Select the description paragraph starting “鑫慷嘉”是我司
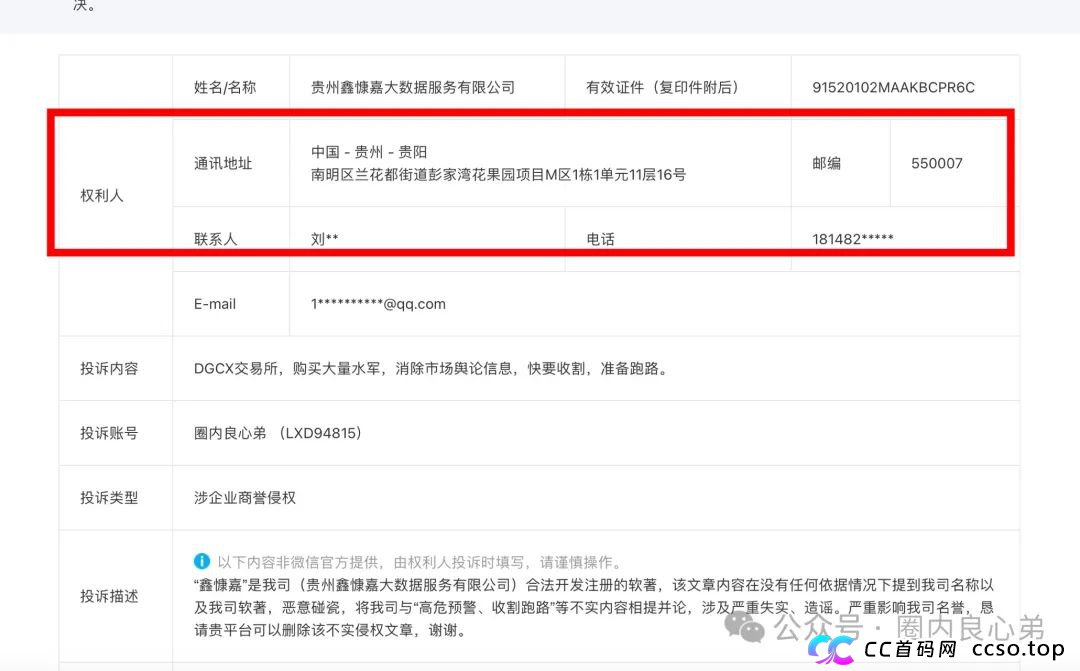Screen dimensions: 1080x671 coord(594,608)
